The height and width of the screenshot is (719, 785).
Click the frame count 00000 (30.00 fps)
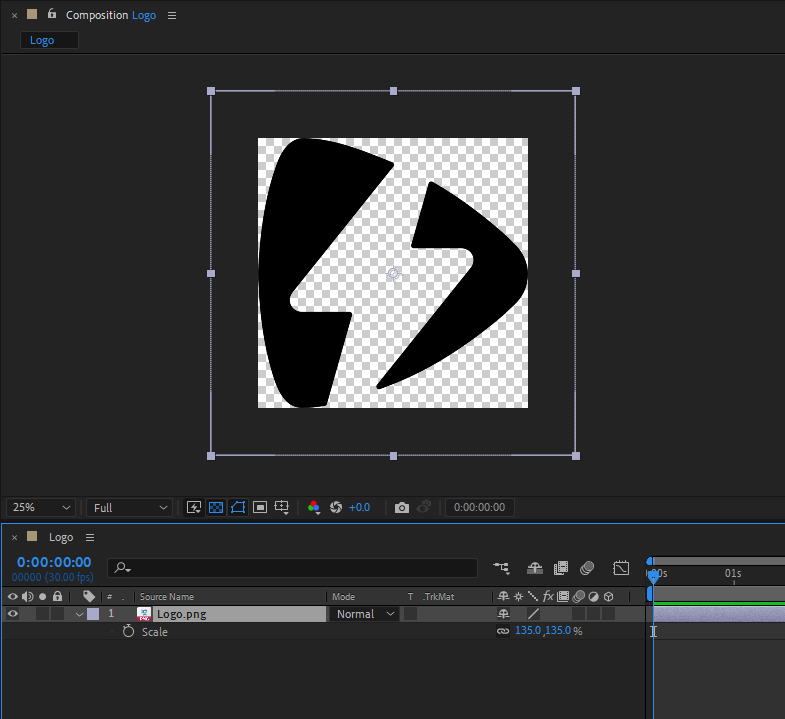[53, 577]
